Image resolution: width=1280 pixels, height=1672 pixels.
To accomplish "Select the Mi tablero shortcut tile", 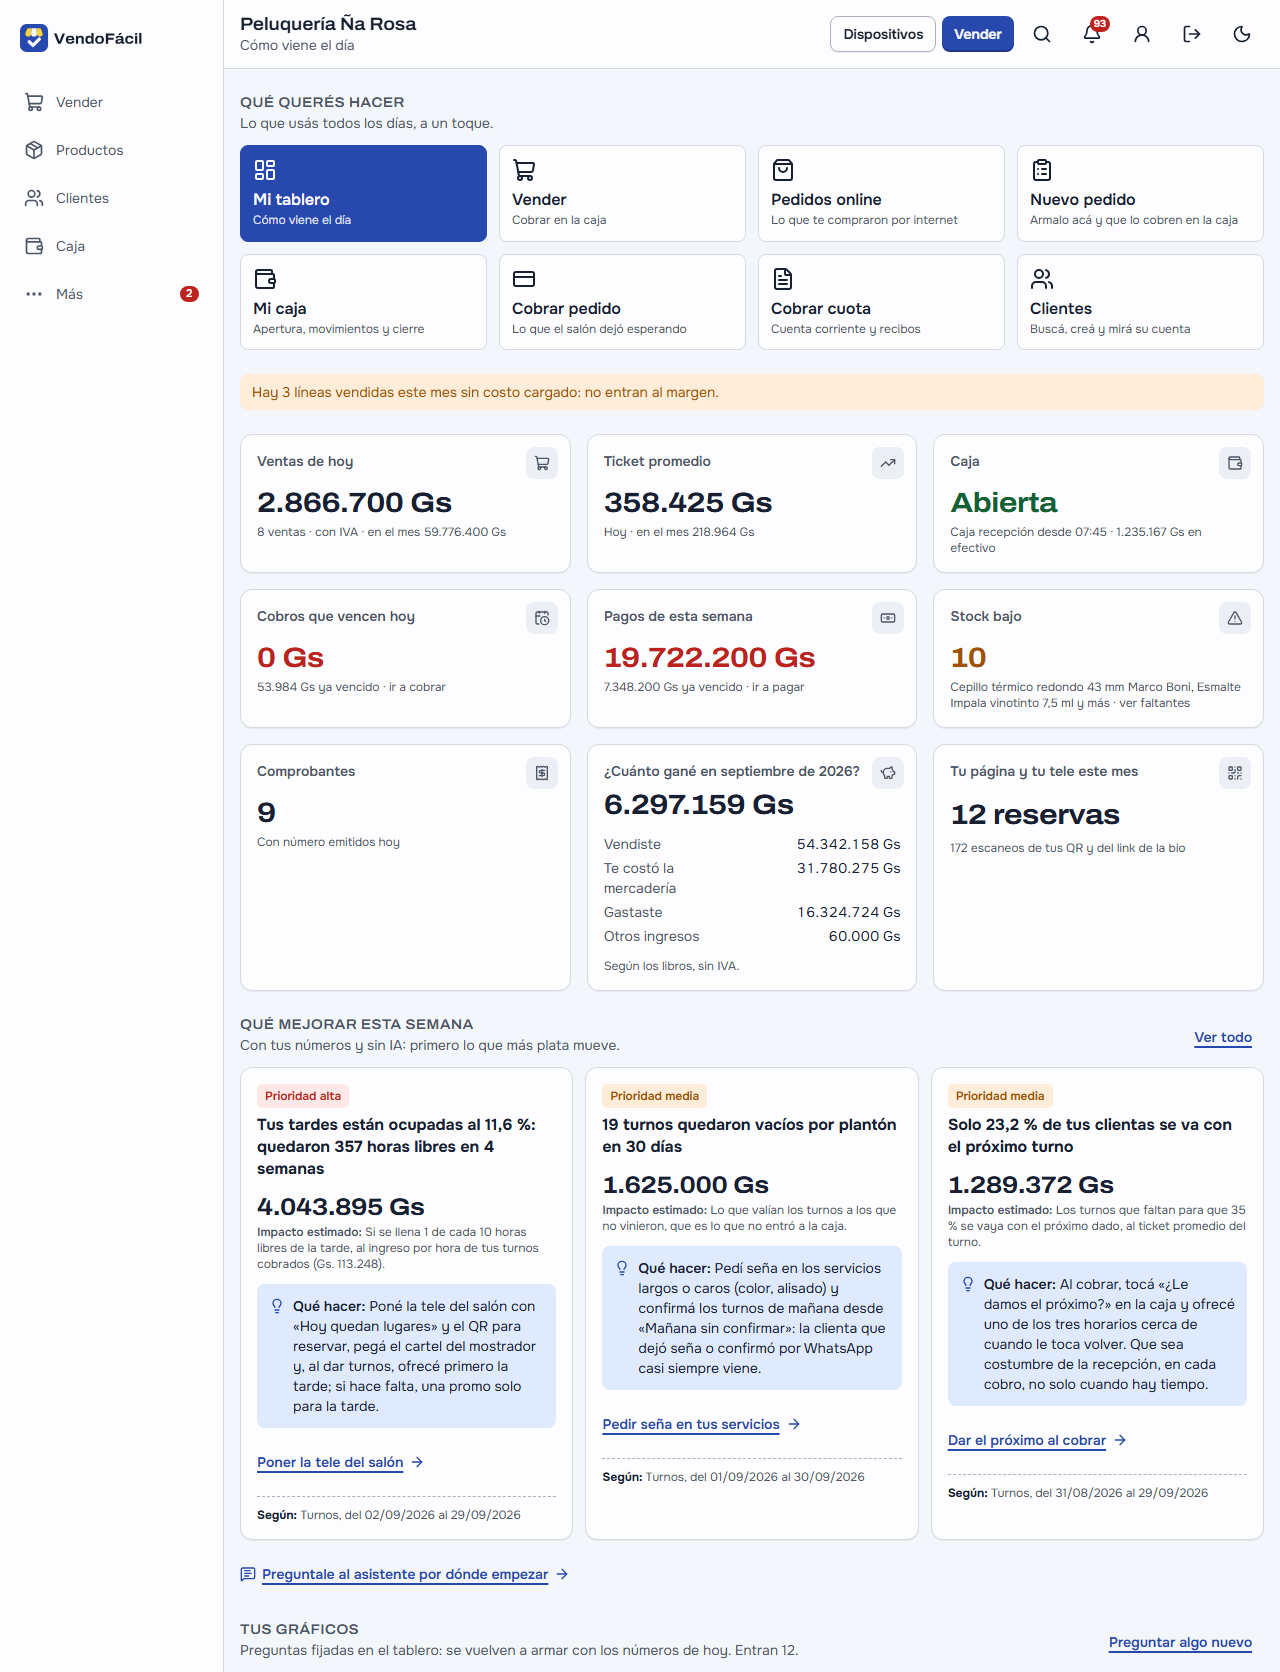I will (363, 193).
